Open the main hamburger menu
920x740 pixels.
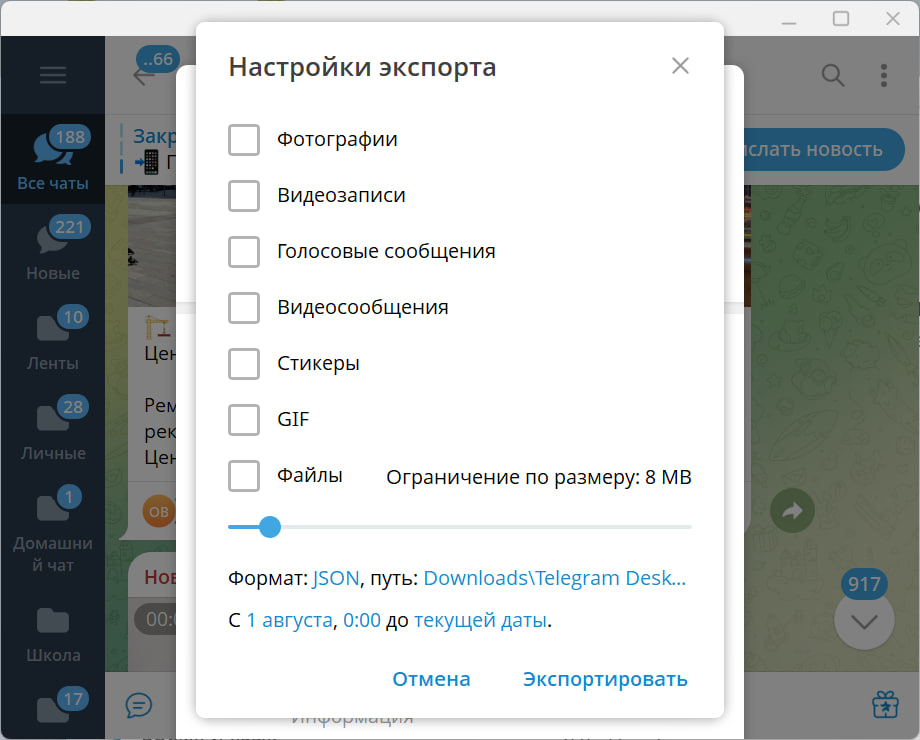point(52,75)
